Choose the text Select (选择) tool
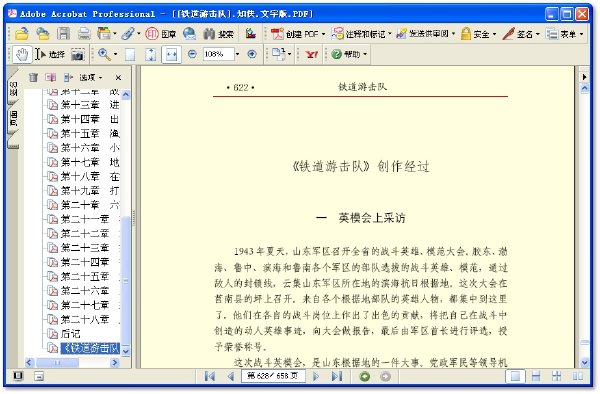600x394 pixels. point(51,55)
